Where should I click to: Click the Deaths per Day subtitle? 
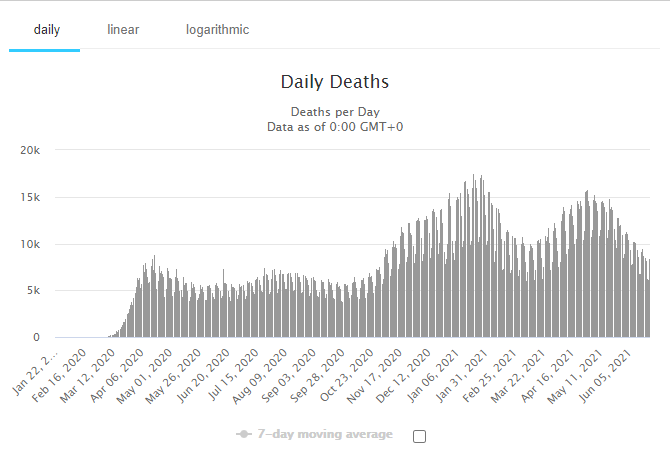tap(334, 111)
